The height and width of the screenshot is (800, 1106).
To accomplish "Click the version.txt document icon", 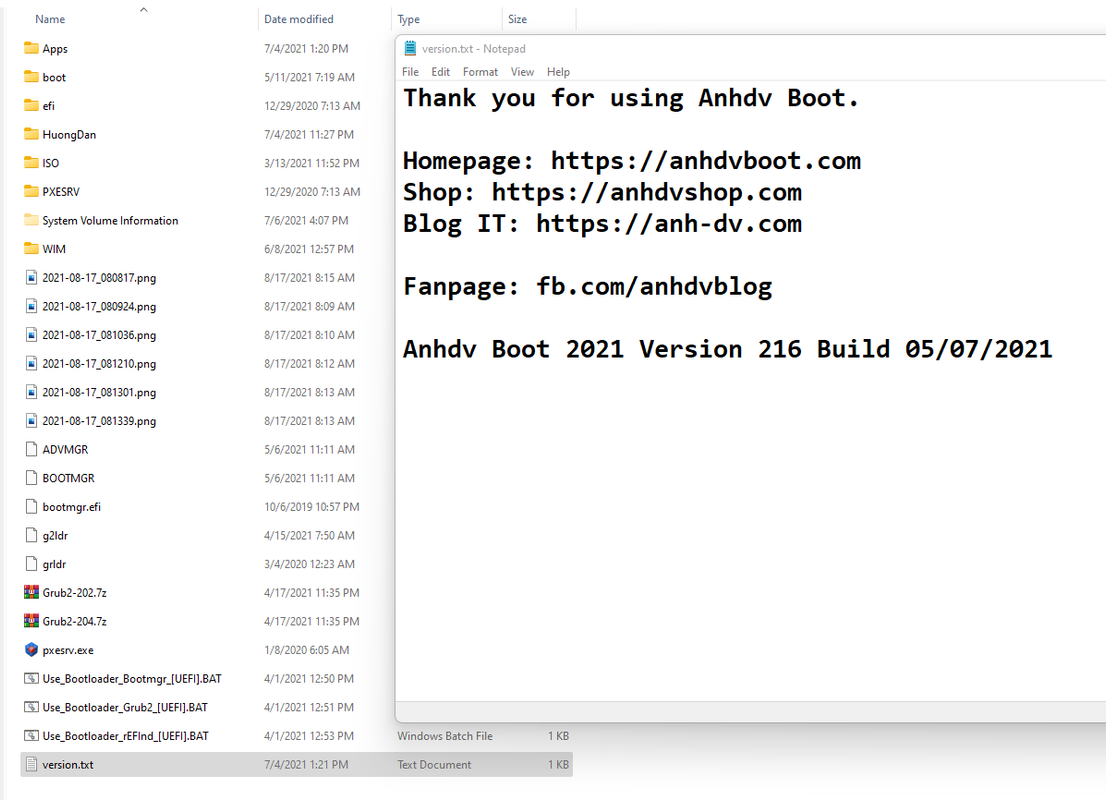I will 31,764.
